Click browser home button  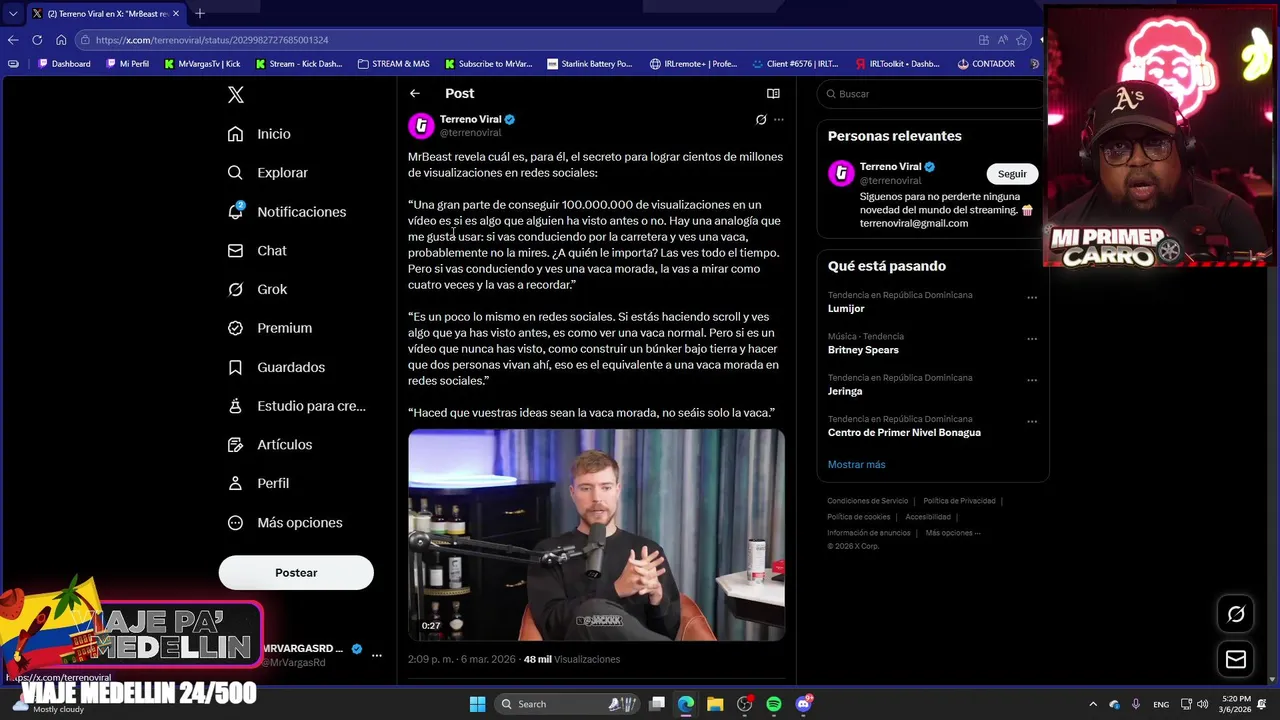[61, 40]
